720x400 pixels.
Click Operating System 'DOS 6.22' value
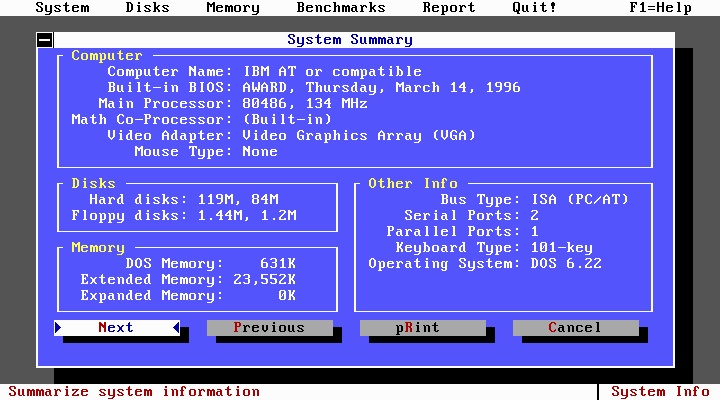tap(566, 264)
